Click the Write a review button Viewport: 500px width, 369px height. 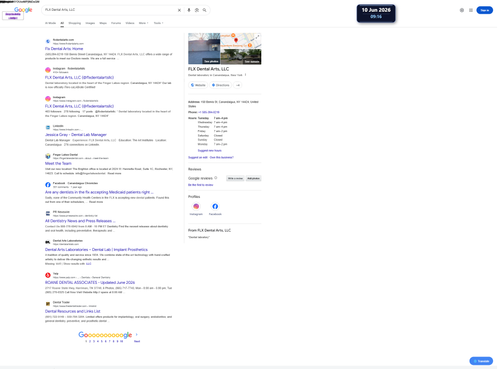pos(235,178)
